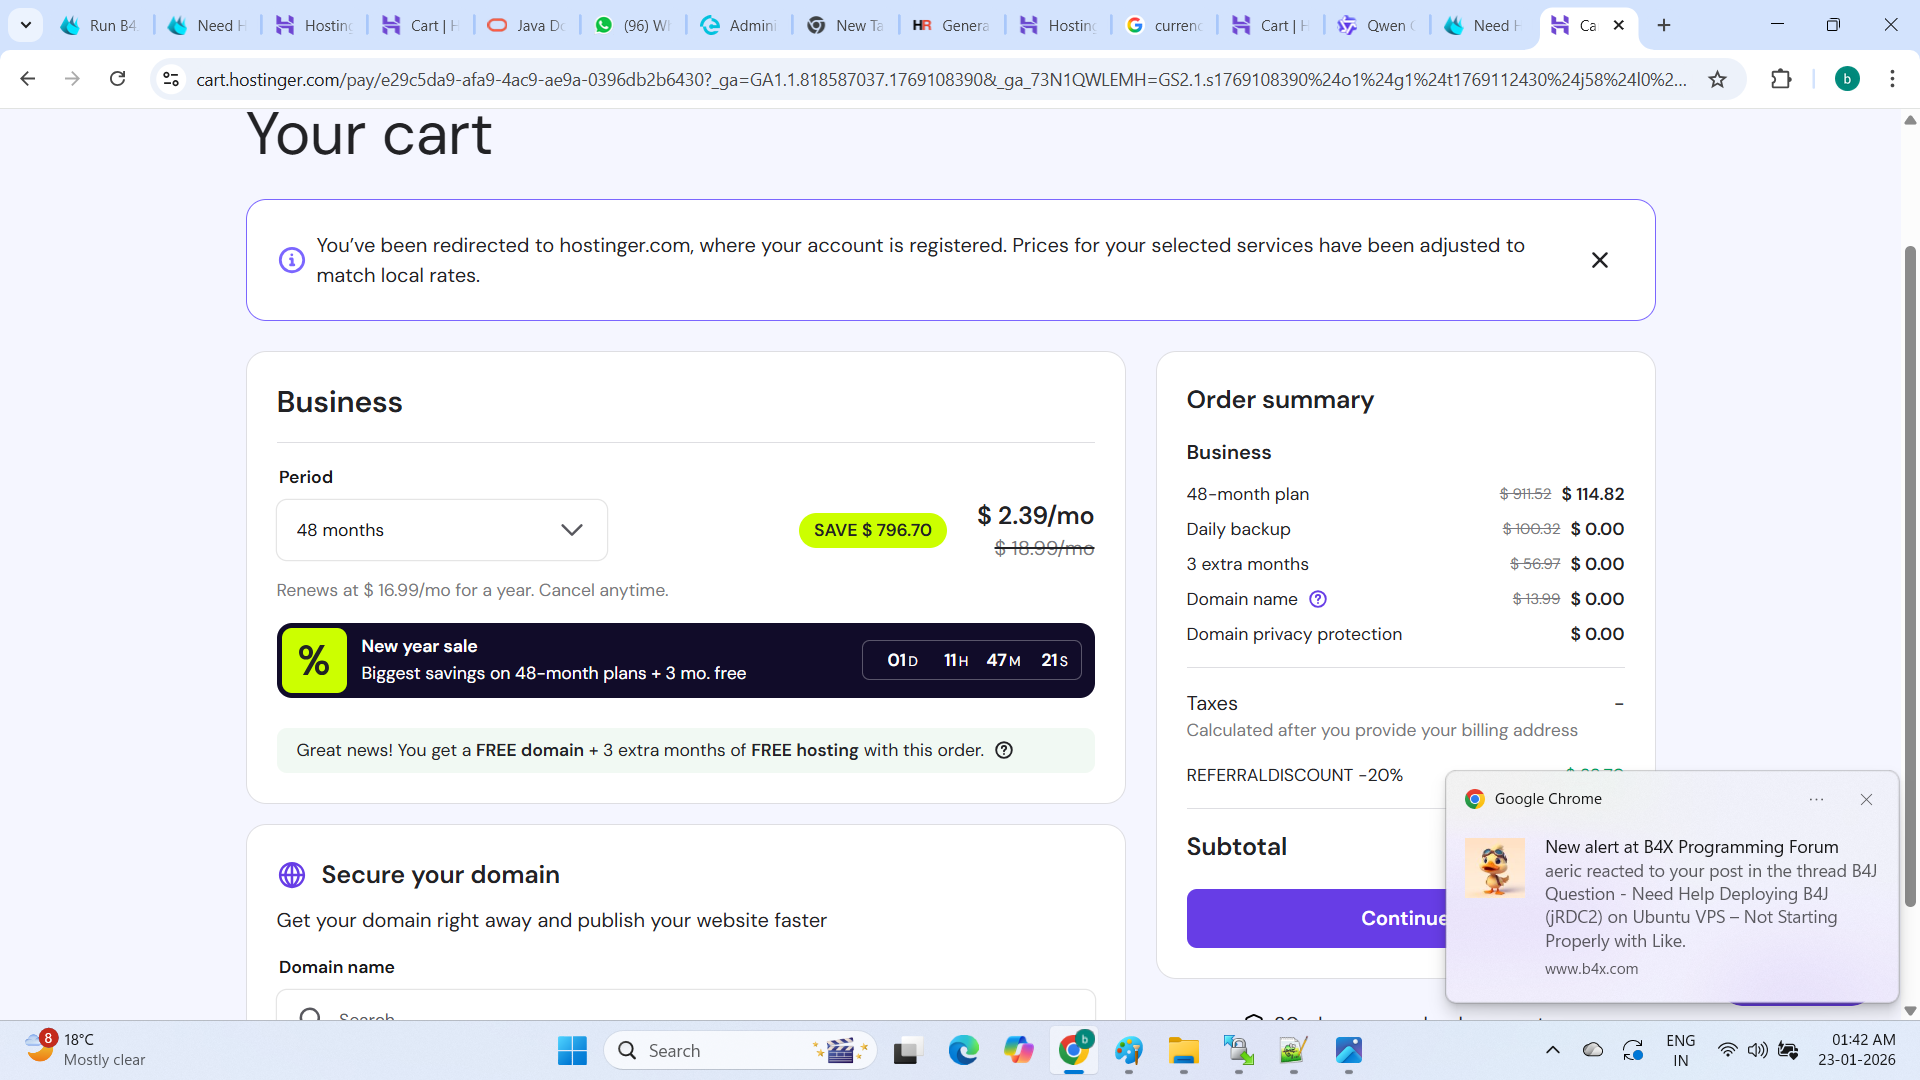Open File Explorer from taskbar
The image size is (1920, 1080).
(x=1183, y=1050)
